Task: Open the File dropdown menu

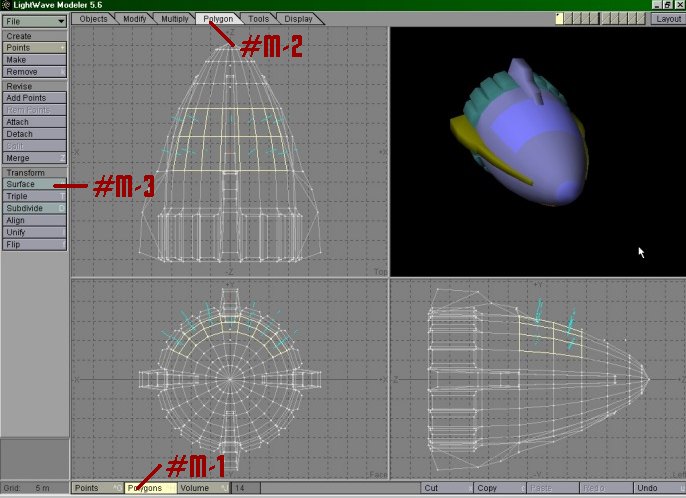Action: (x=35, y=20)
